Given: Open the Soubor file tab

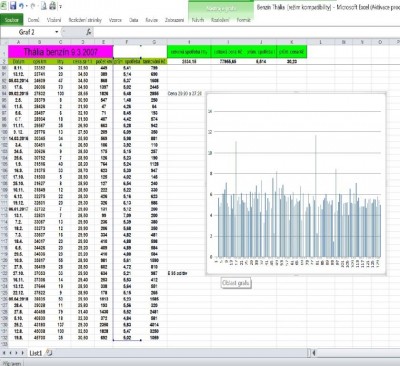Looking at the screenshot, I should 12,20.
